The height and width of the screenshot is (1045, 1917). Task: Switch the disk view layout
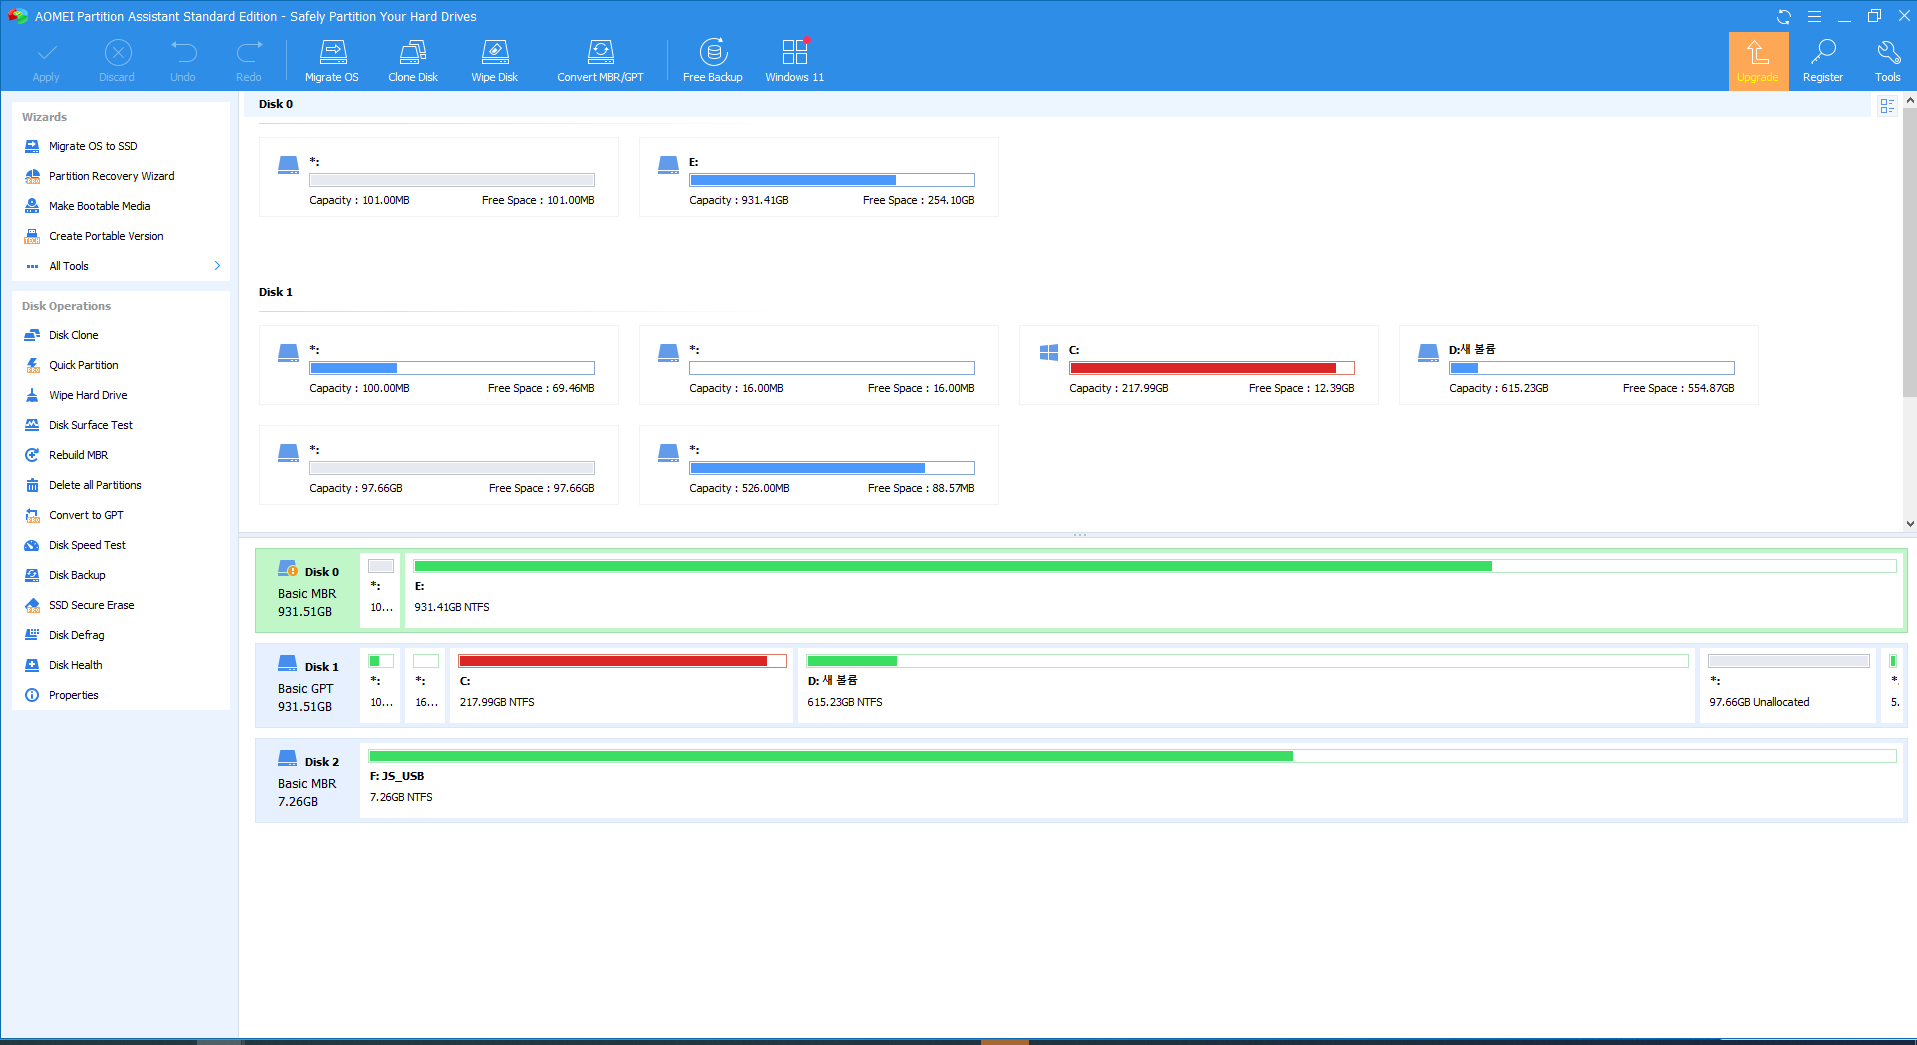[1887, 105]
